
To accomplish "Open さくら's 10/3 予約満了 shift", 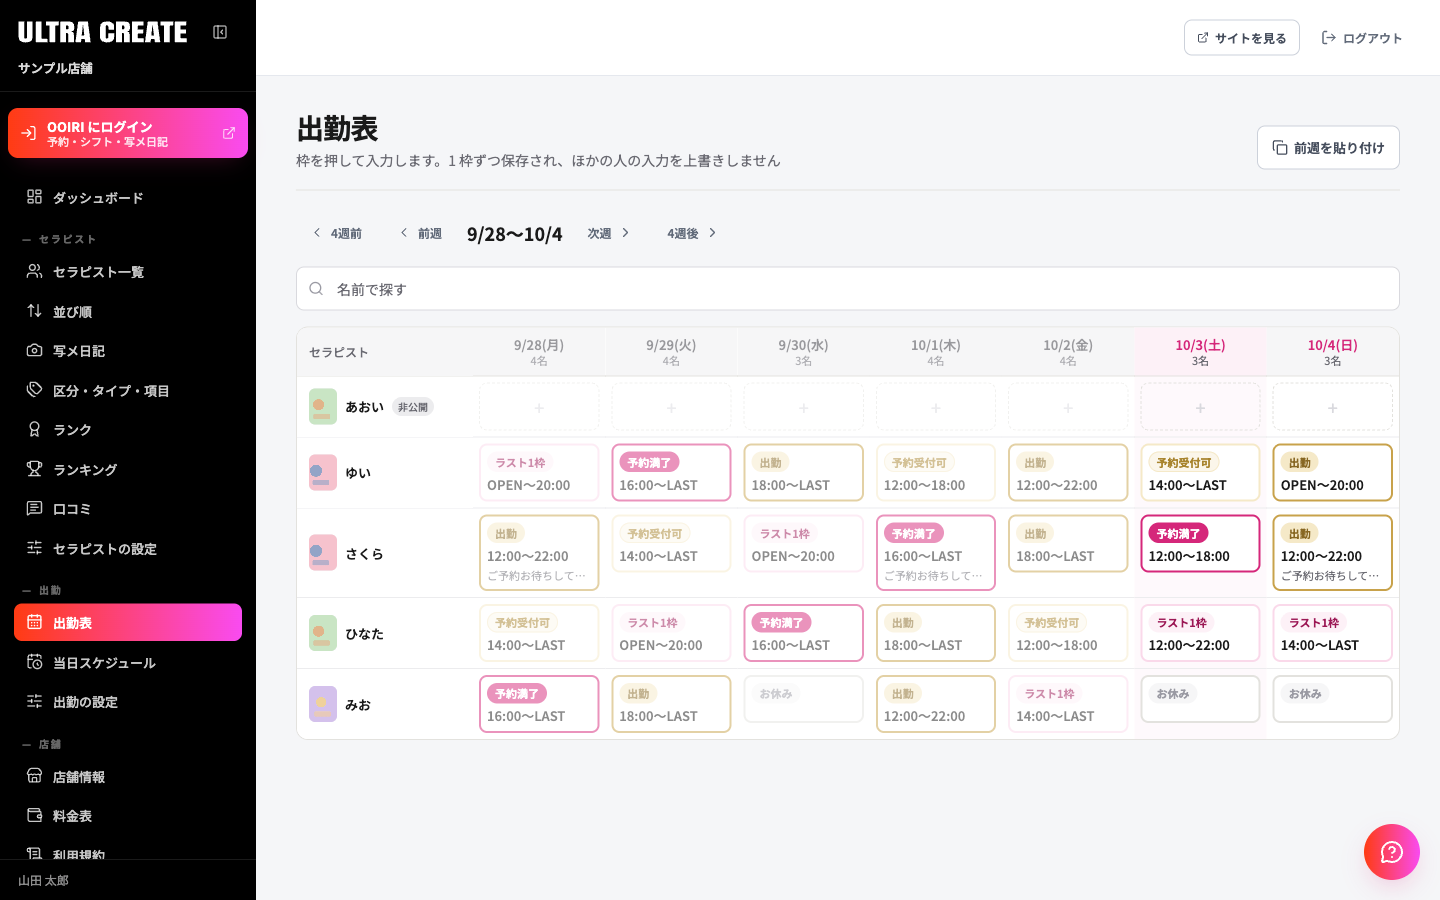I will [1200, 544].
